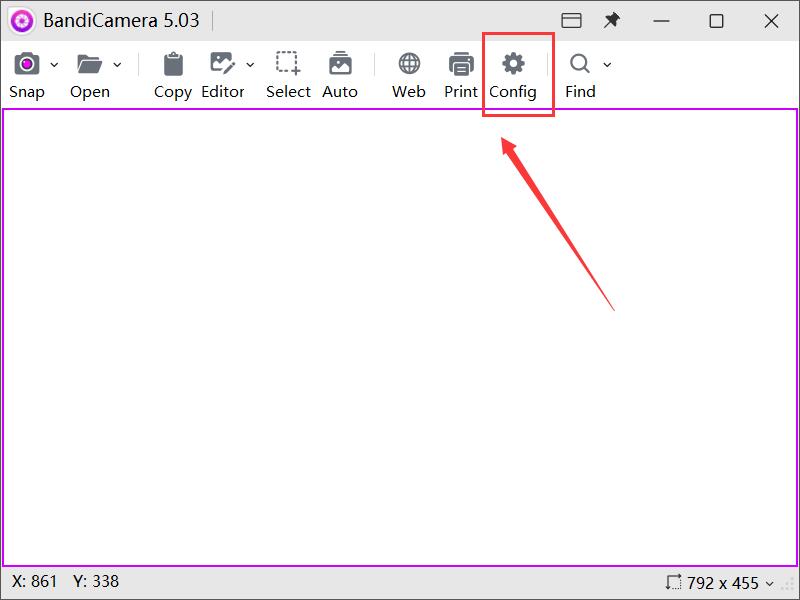Launch the image Editor icon
The width and height of the screenshot is (800, 600).
pos(221,65)
